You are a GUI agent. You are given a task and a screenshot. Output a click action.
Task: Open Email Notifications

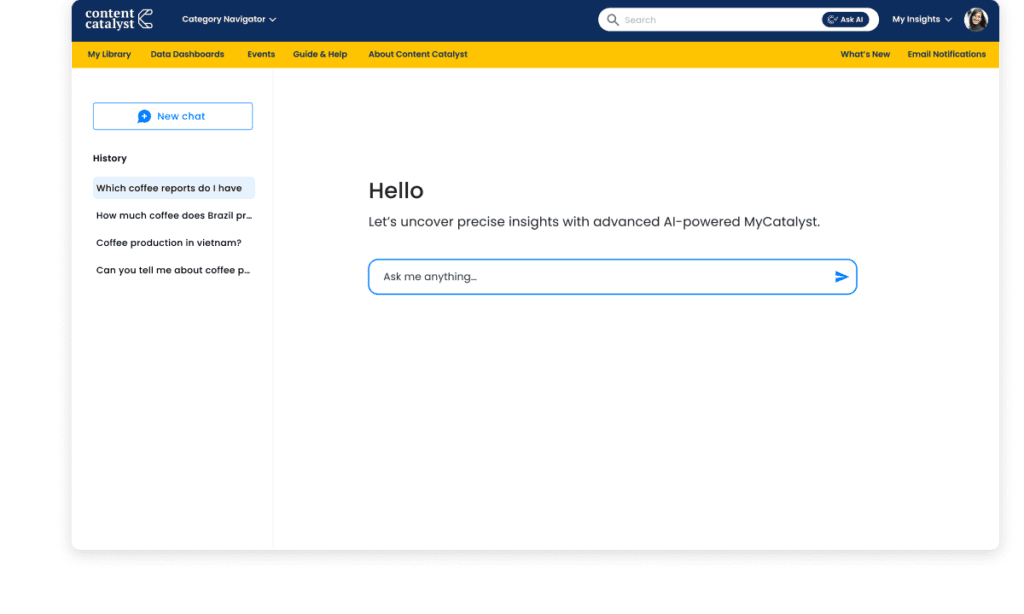[x=946, y=54]
